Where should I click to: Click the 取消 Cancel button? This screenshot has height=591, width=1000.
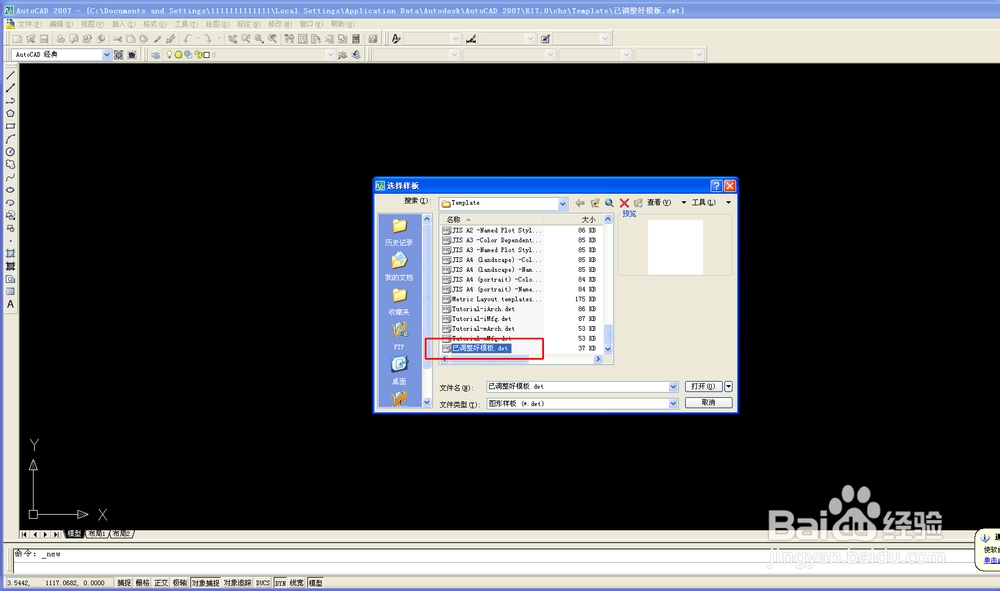[709, 402]
